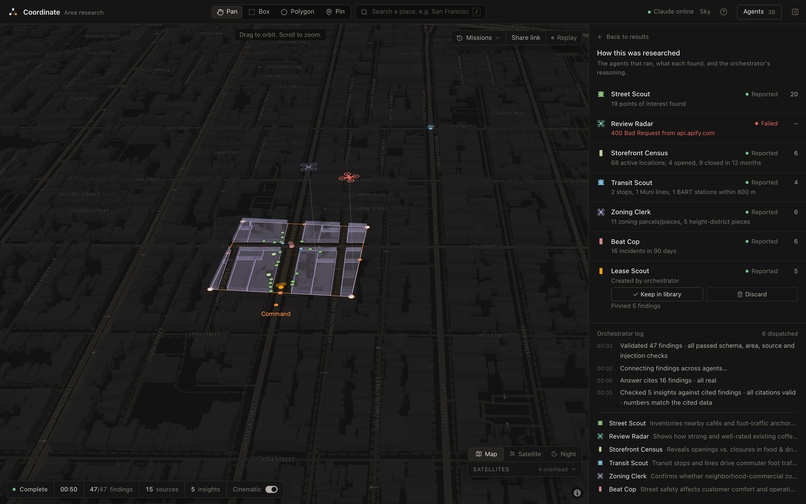Open the Agents 38 button
Viewport: 806px width, 504px height.
(x=759, y=12)
